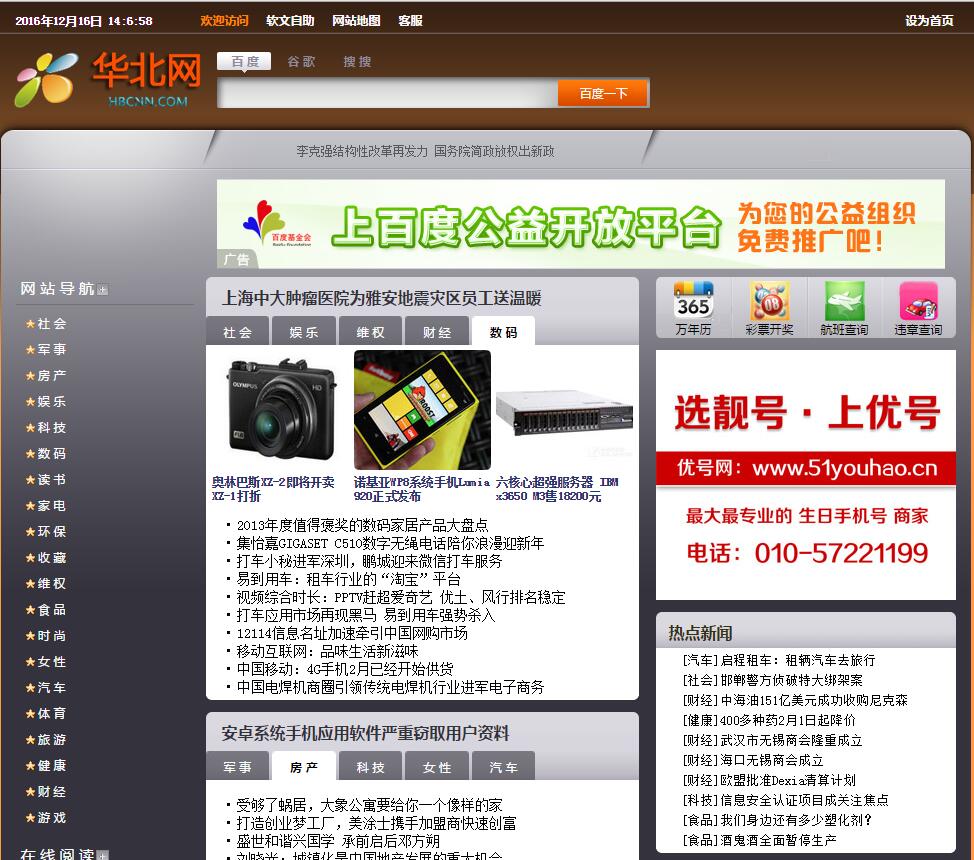Switch to the 维权 news tab
The width and height of the screenshot is (974, 860).
[x=370, y=332]
